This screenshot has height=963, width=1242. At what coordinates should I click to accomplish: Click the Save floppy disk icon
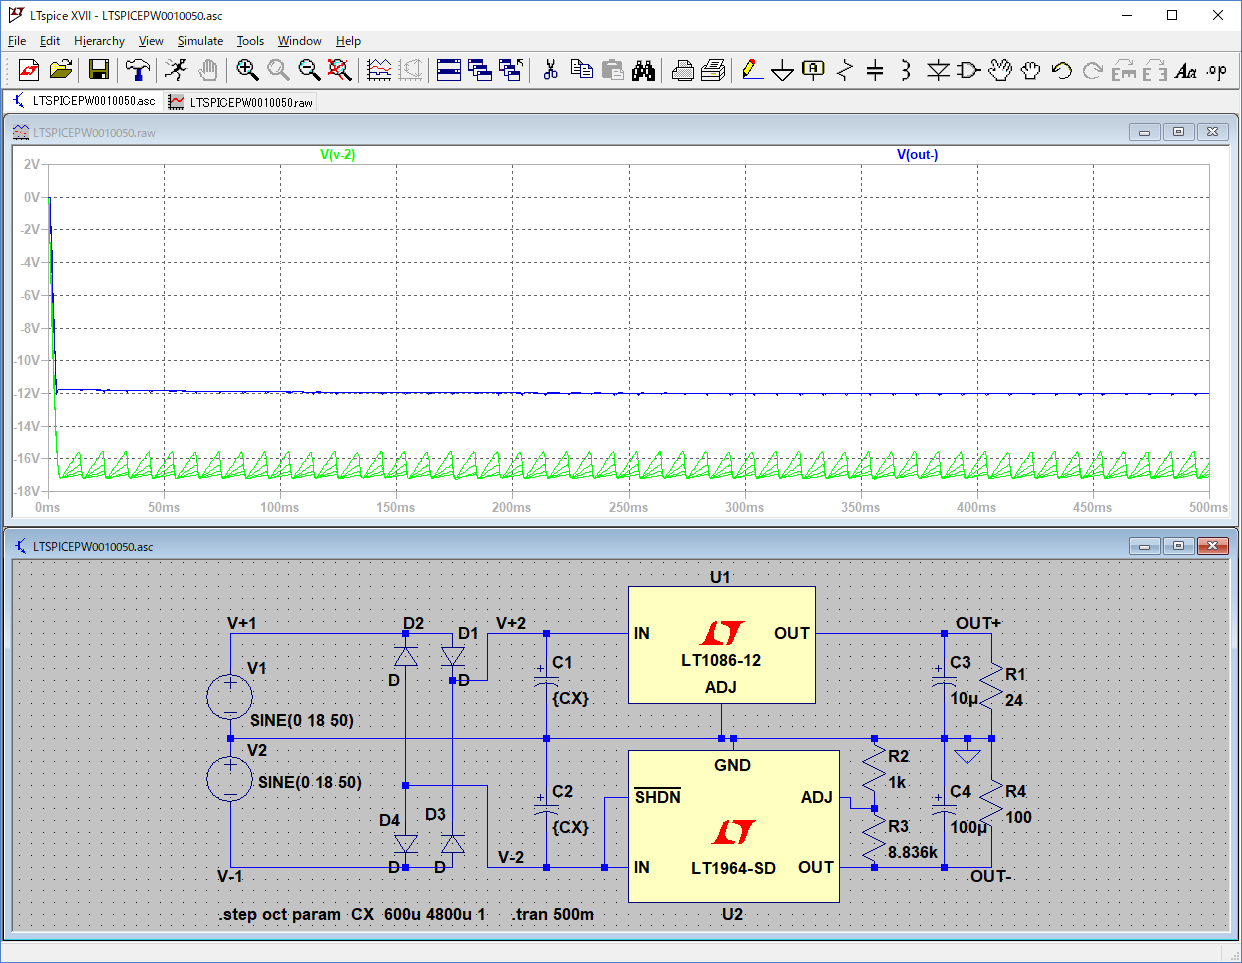point(98,70)
